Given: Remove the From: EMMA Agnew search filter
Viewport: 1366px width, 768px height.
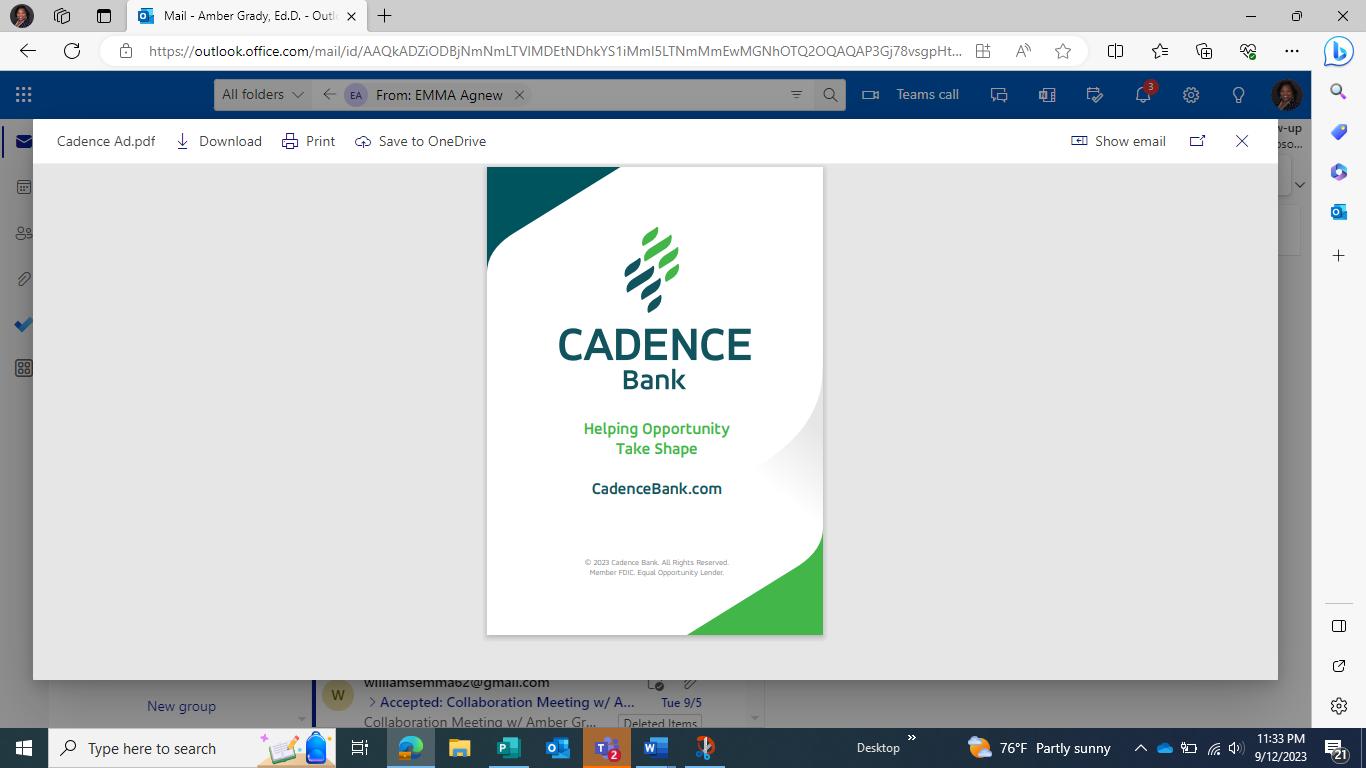Looking at the screenshot, I should 519,95.
